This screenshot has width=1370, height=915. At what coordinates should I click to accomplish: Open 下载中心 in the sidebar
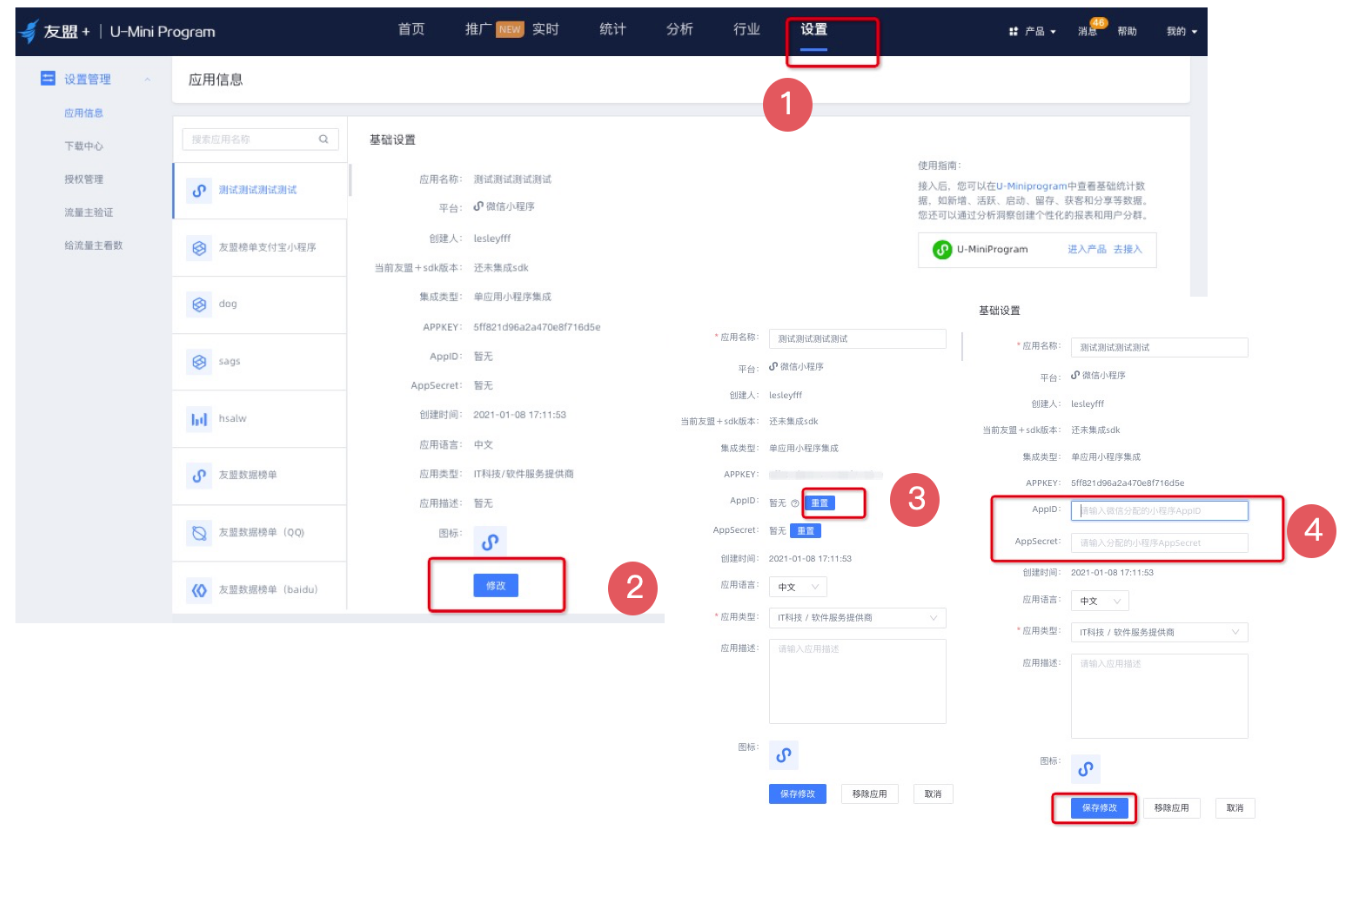pos(84,146)
